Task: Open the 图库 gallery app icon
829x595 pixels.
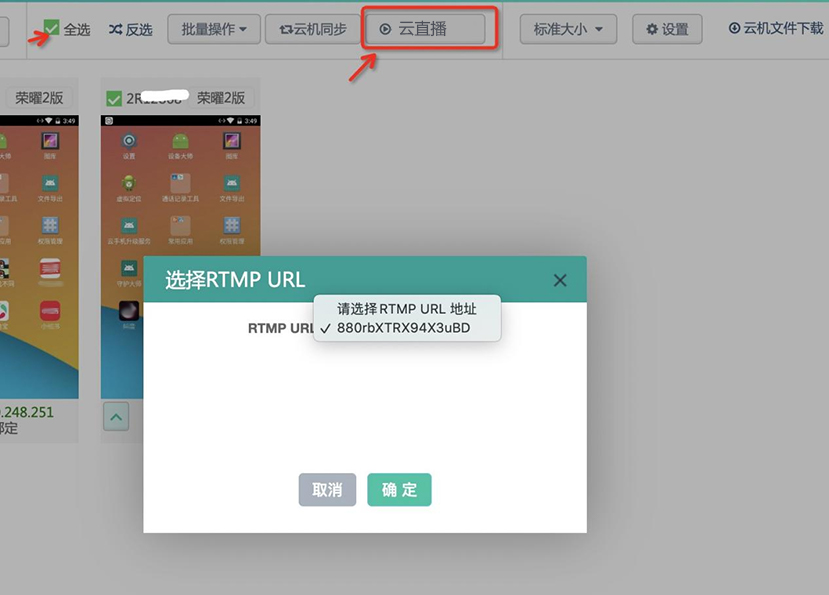Action: pos(230,139)
